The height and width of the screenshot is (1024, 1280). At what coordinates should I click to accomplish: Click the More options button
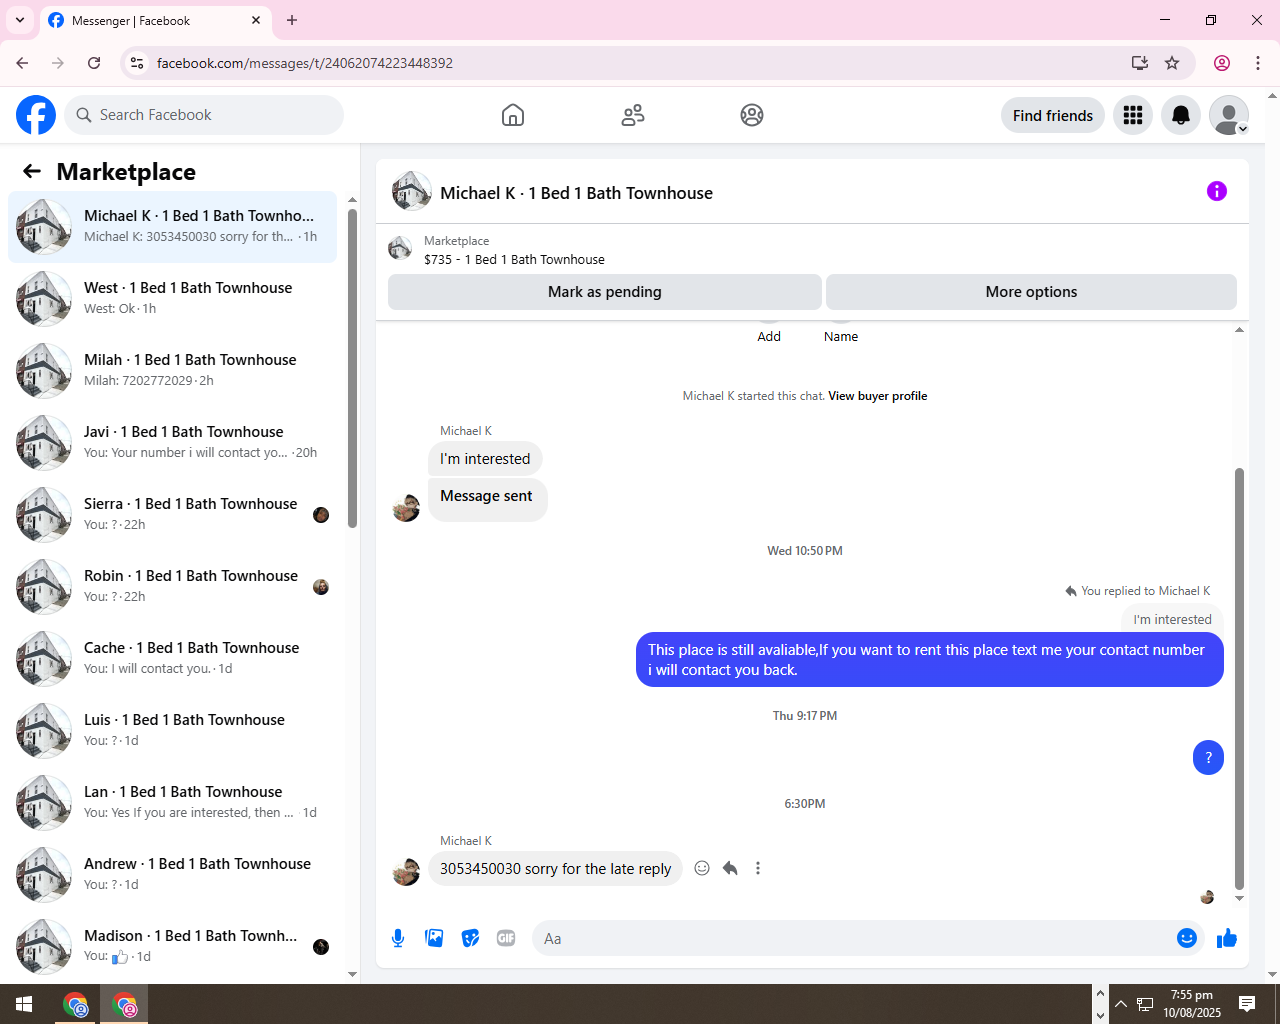tap(1031, 292)
